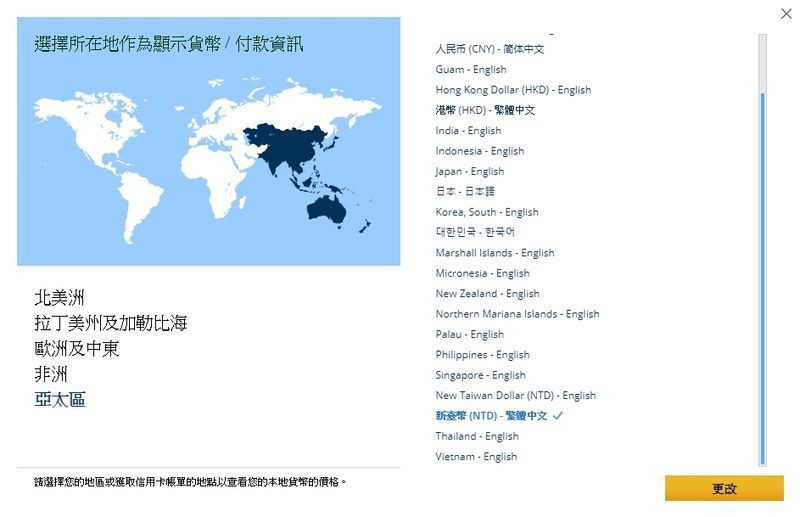The image size is (800, 517).
Task: Choose Vietnam - English
Action: 476,457
